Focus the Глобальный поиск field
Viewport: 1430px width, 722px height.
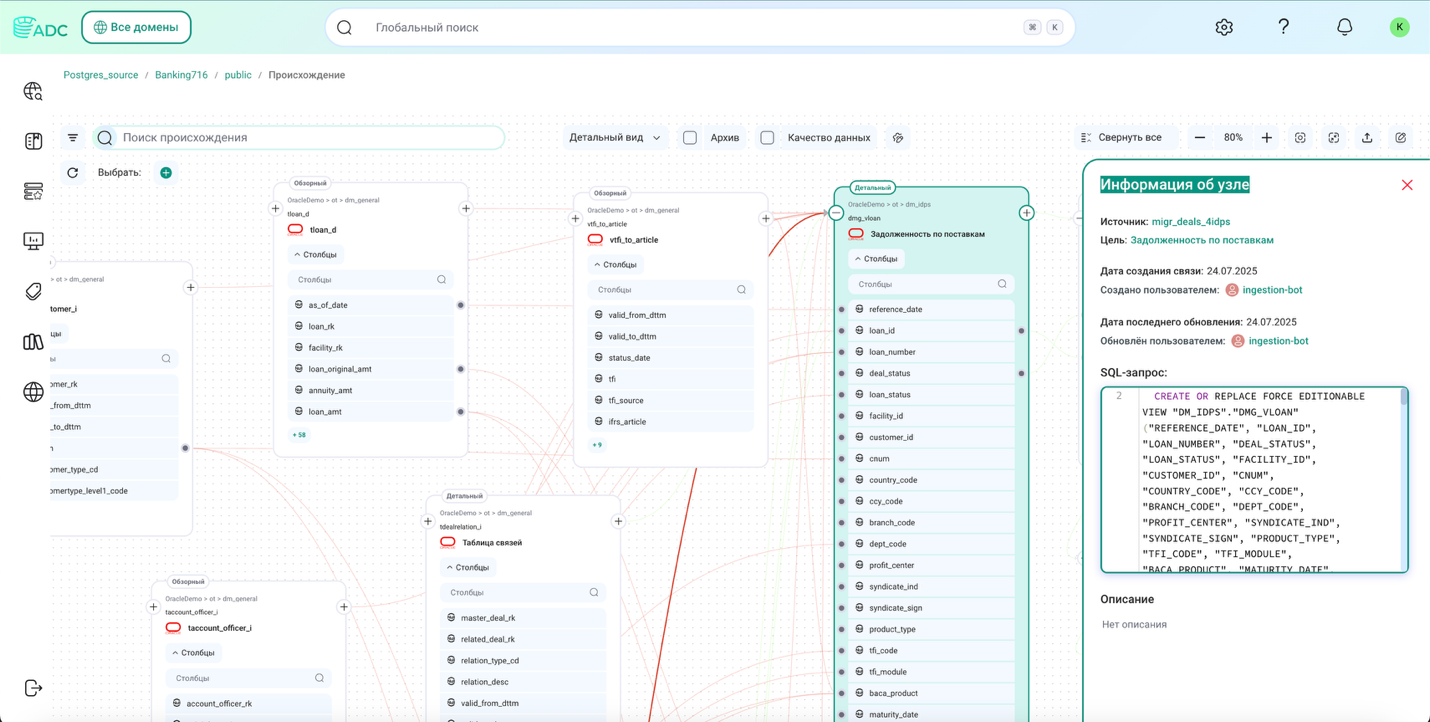pyautogui.click(x=700, y=27)
